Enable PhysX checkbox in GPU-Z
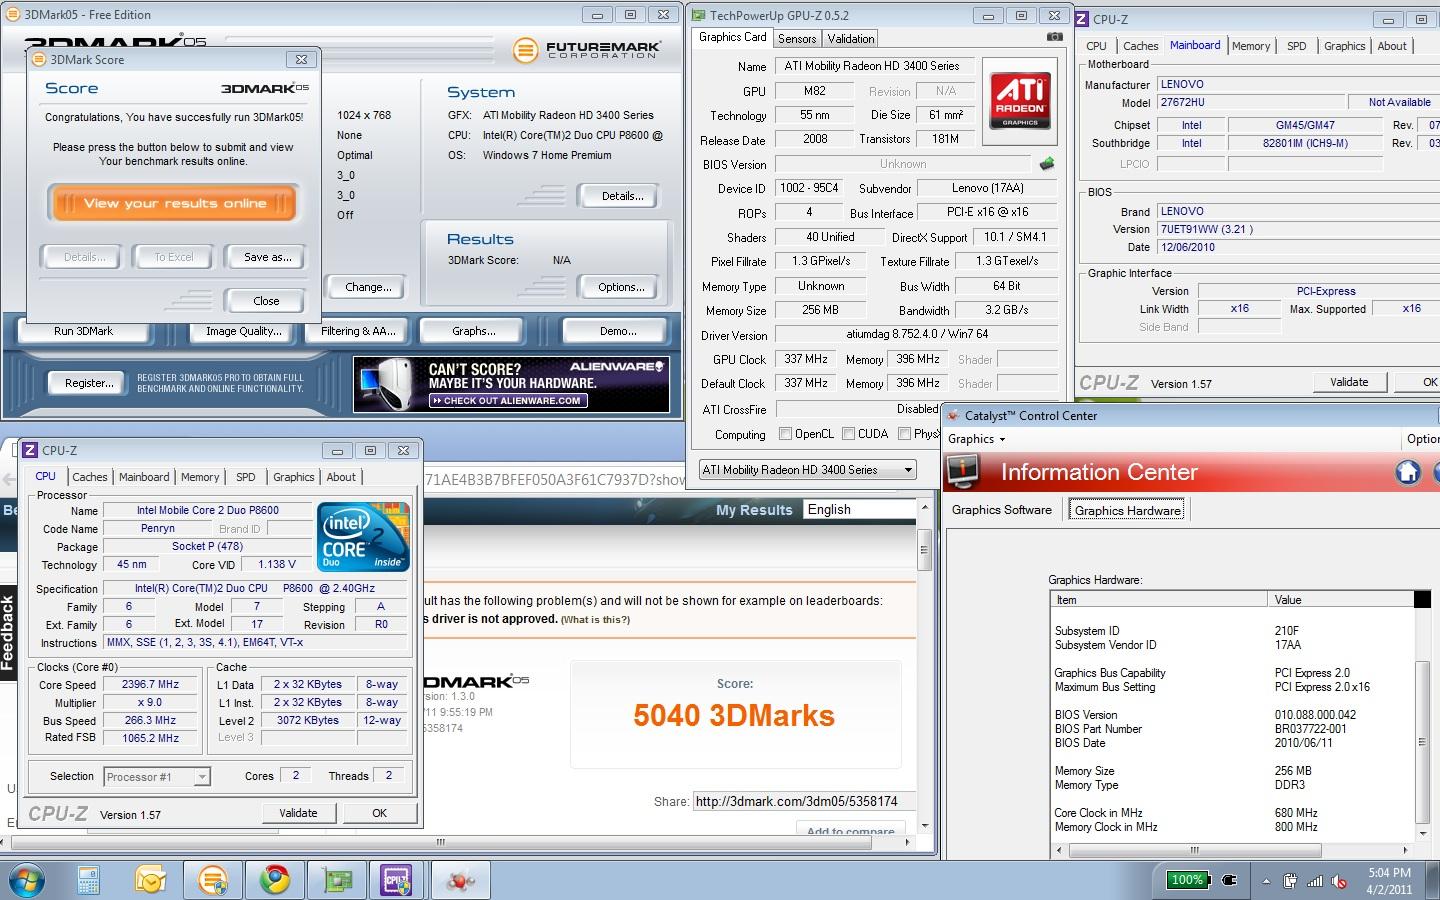 pos(904,434)
